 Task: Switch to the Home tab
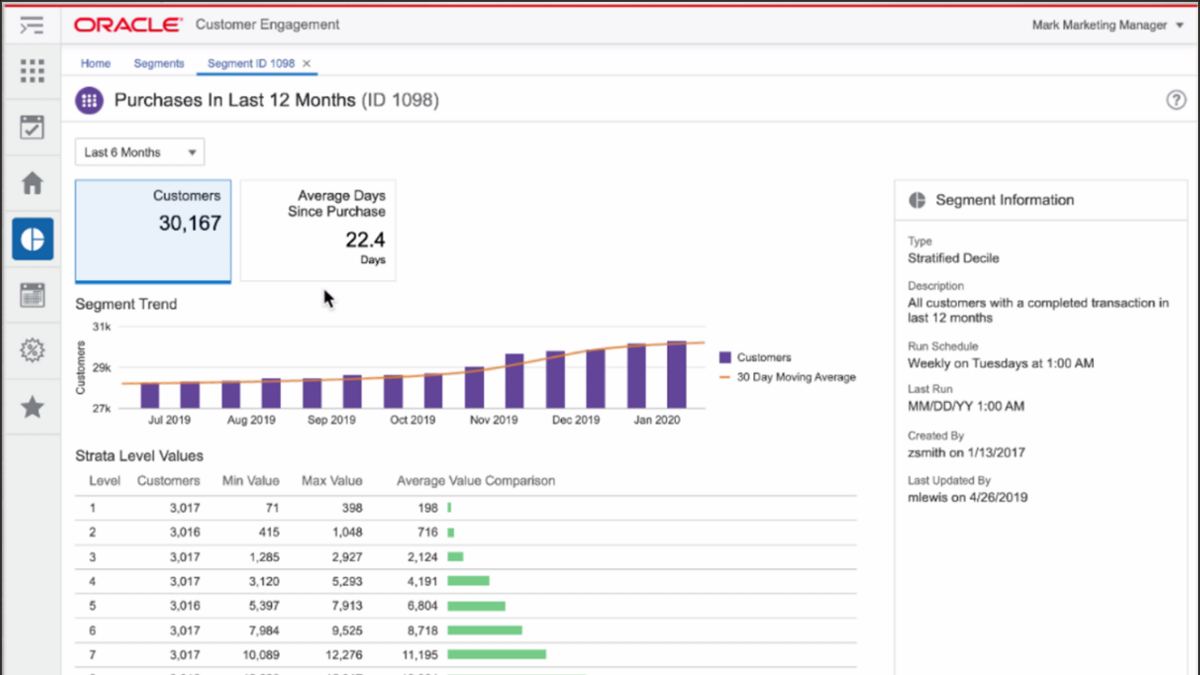coord(96,63)
